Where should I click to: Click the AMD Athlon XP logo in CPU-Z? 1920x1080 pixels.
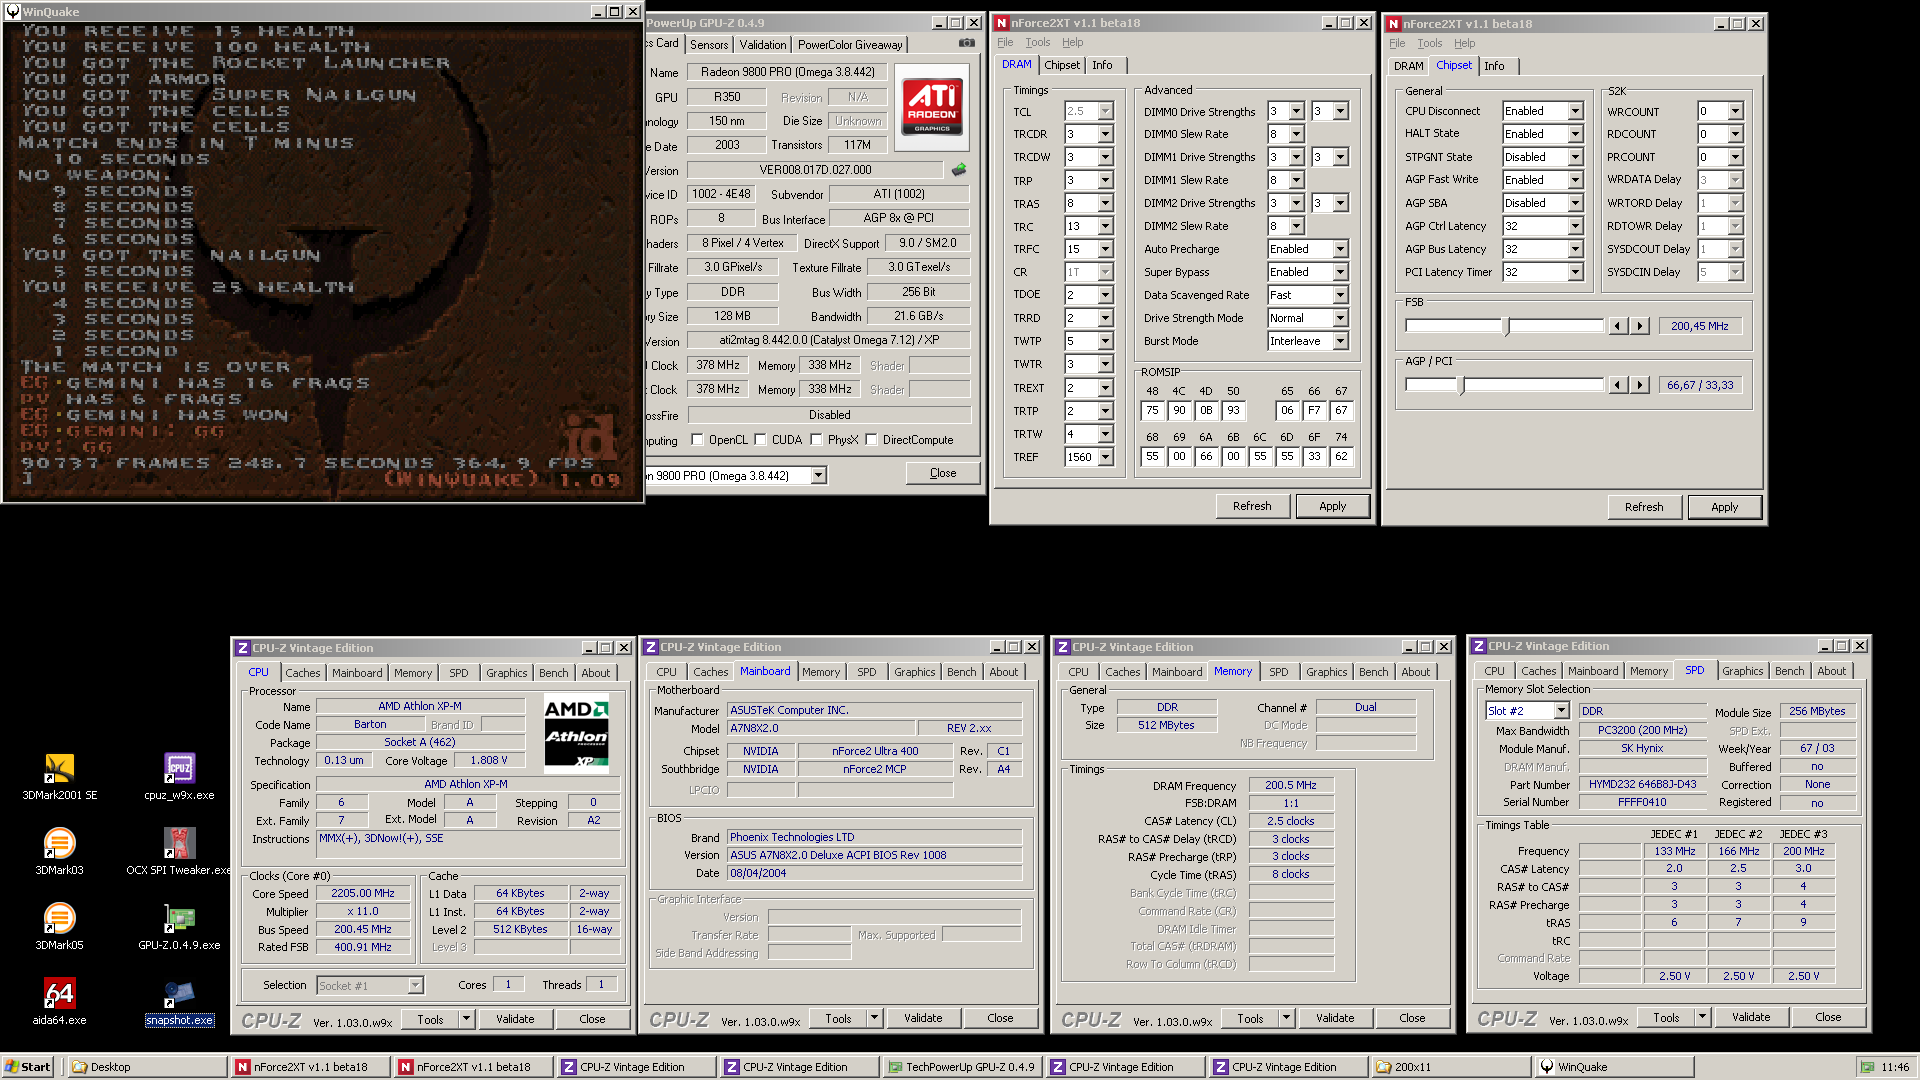(x=576, y=735)
